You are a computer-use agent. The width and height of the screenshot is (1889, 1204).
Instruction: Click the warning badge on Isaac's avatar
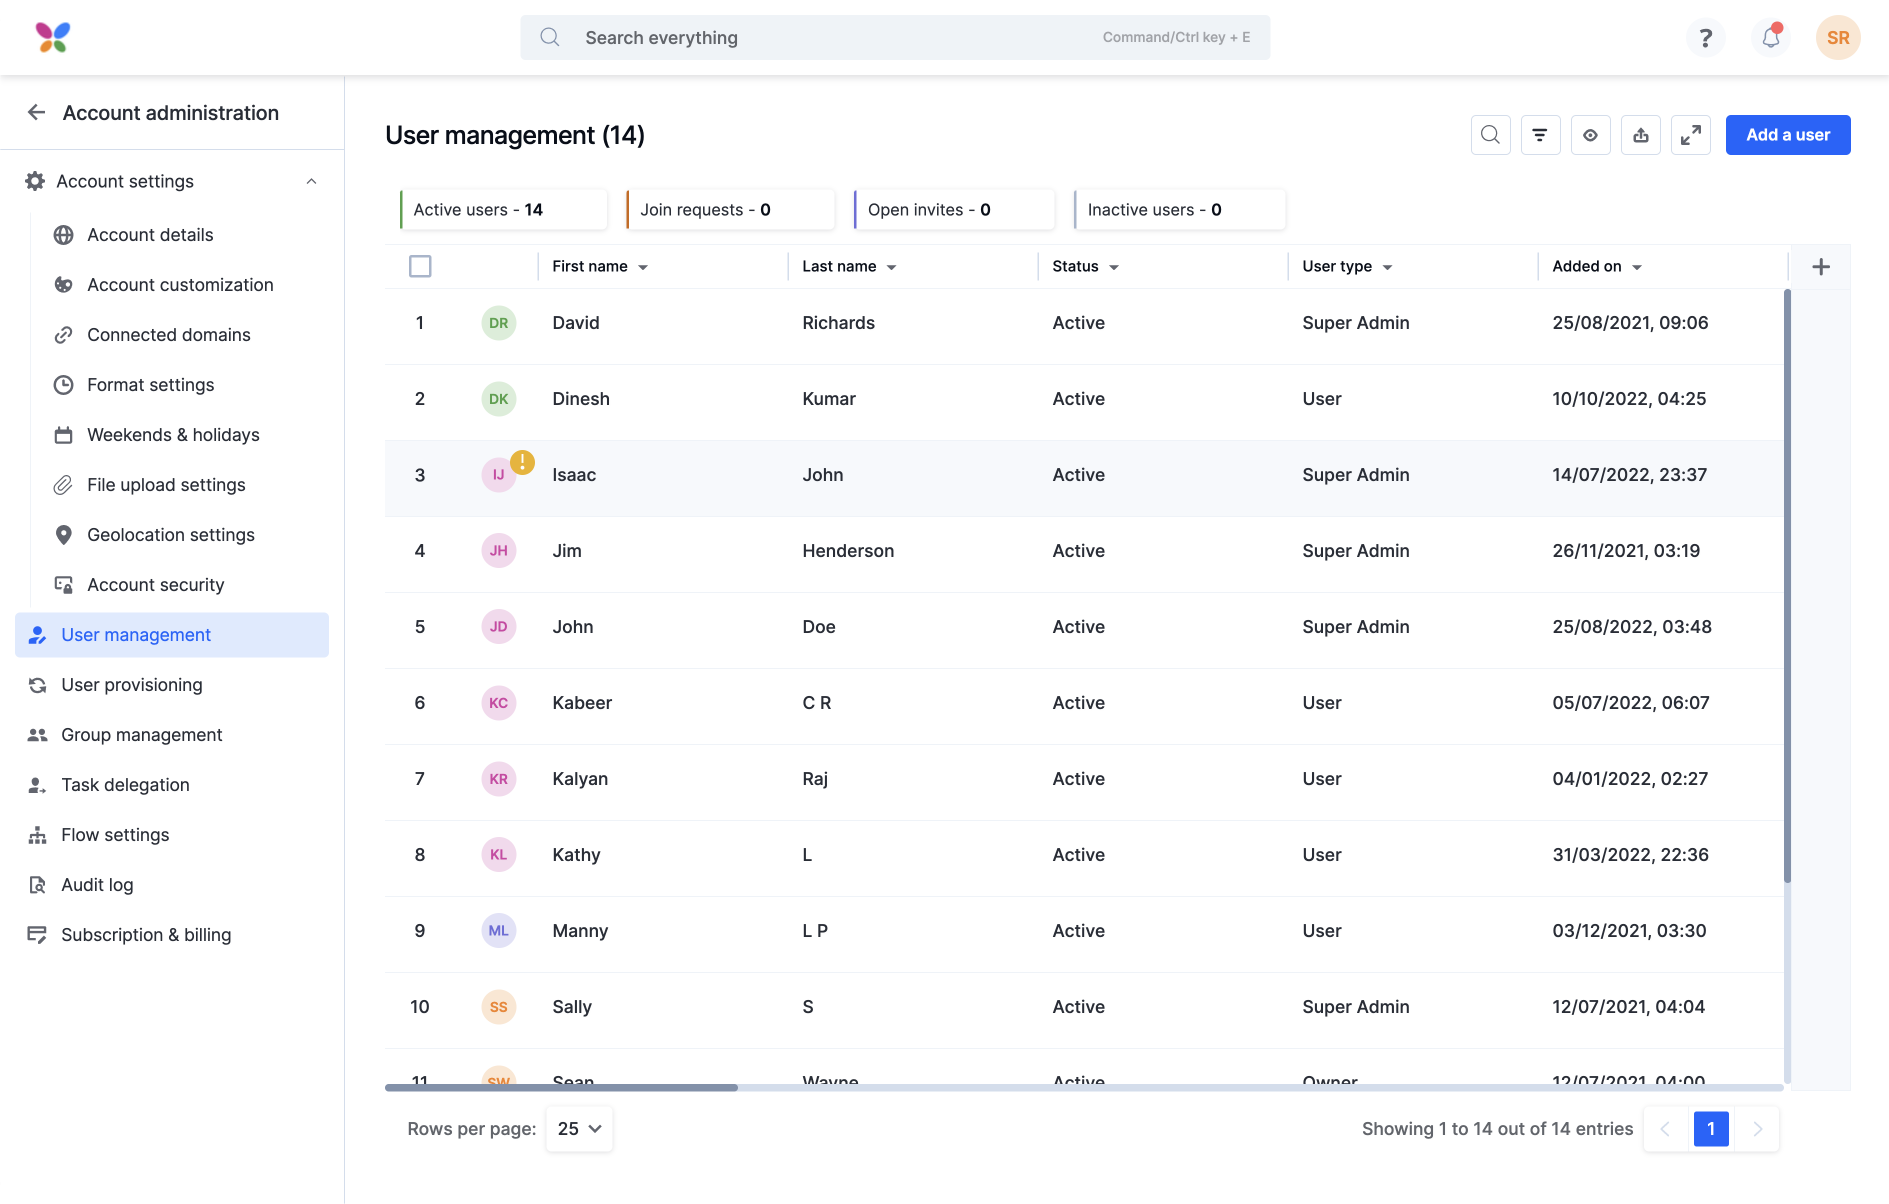click(522, 462)
